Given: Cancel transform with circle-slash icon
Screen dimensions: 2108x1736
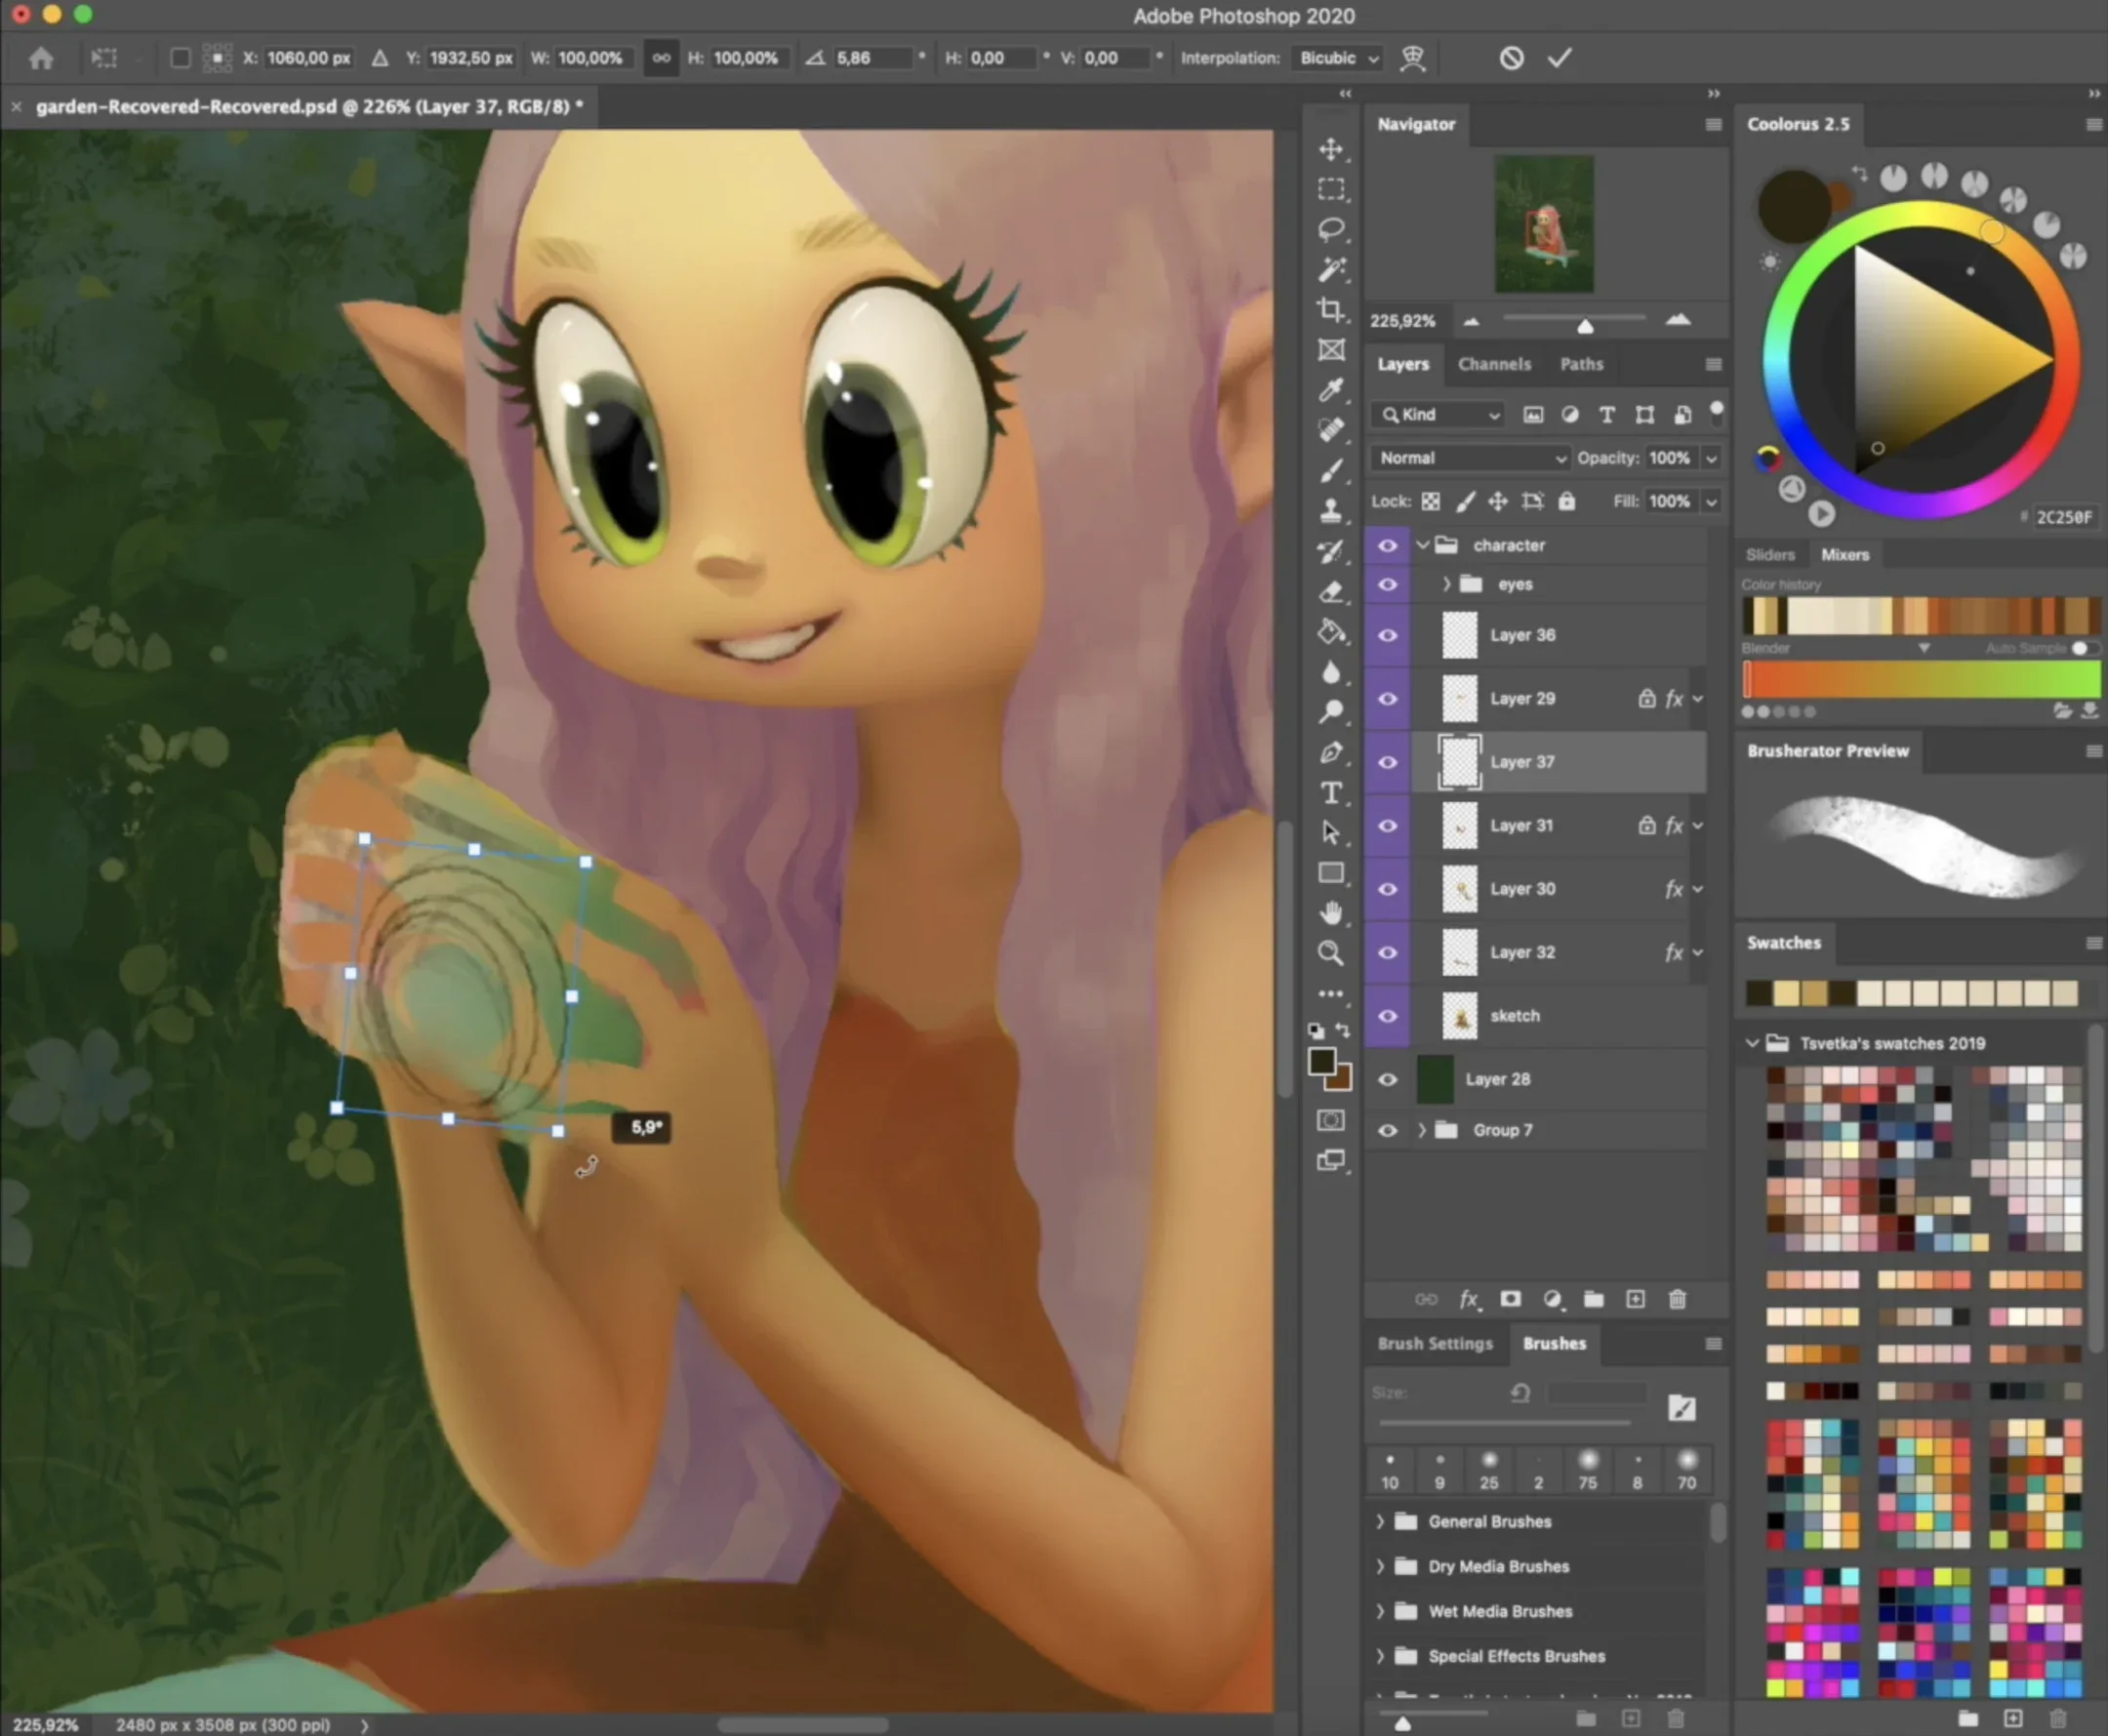Looking at the screenshot, I should click(x=1511, y=58).
